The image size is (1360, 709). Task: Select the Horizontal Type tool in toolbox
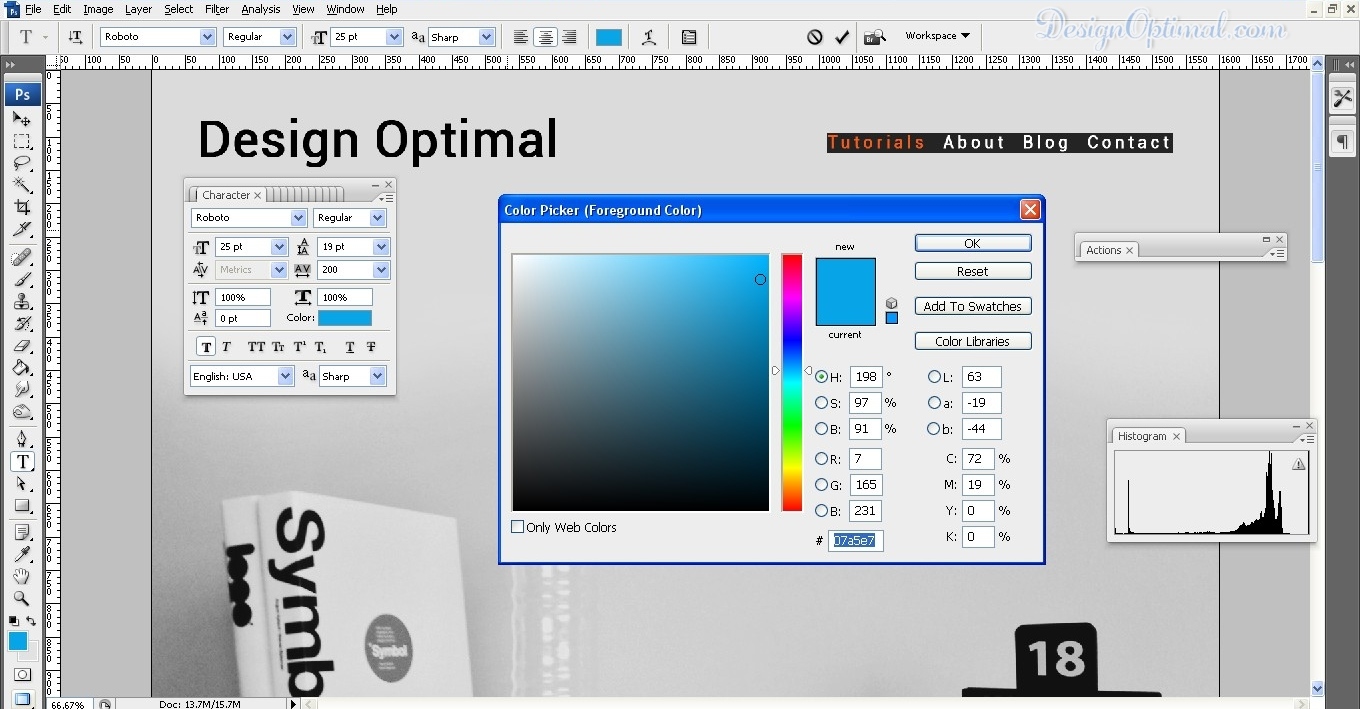click(x=22, y=461)
